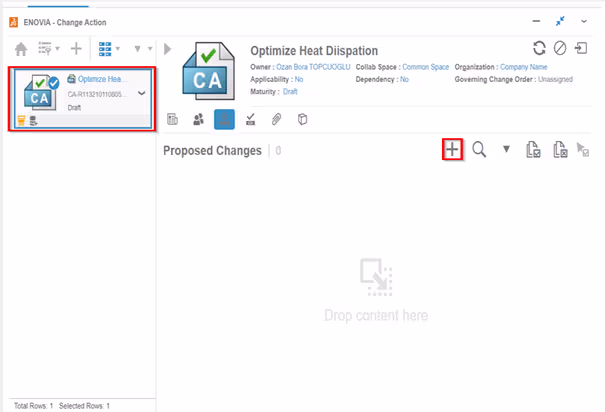Click the Applicability No value

(x=299, y=79)
